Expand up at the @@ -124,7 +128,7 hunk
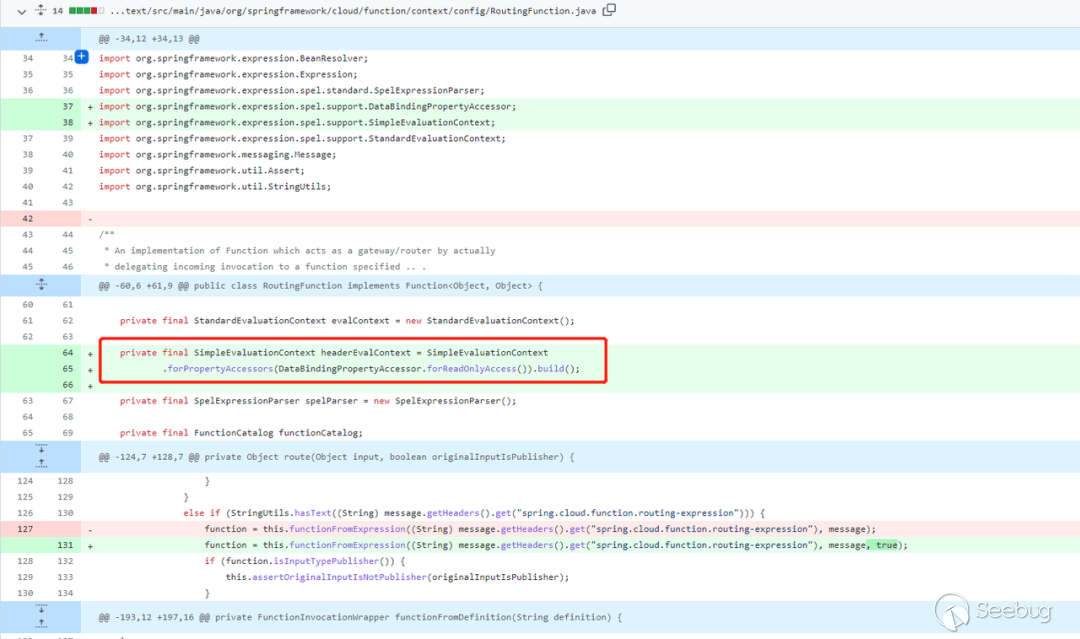The width and height of the screenshot is (1080, 639). coord(41,464)
